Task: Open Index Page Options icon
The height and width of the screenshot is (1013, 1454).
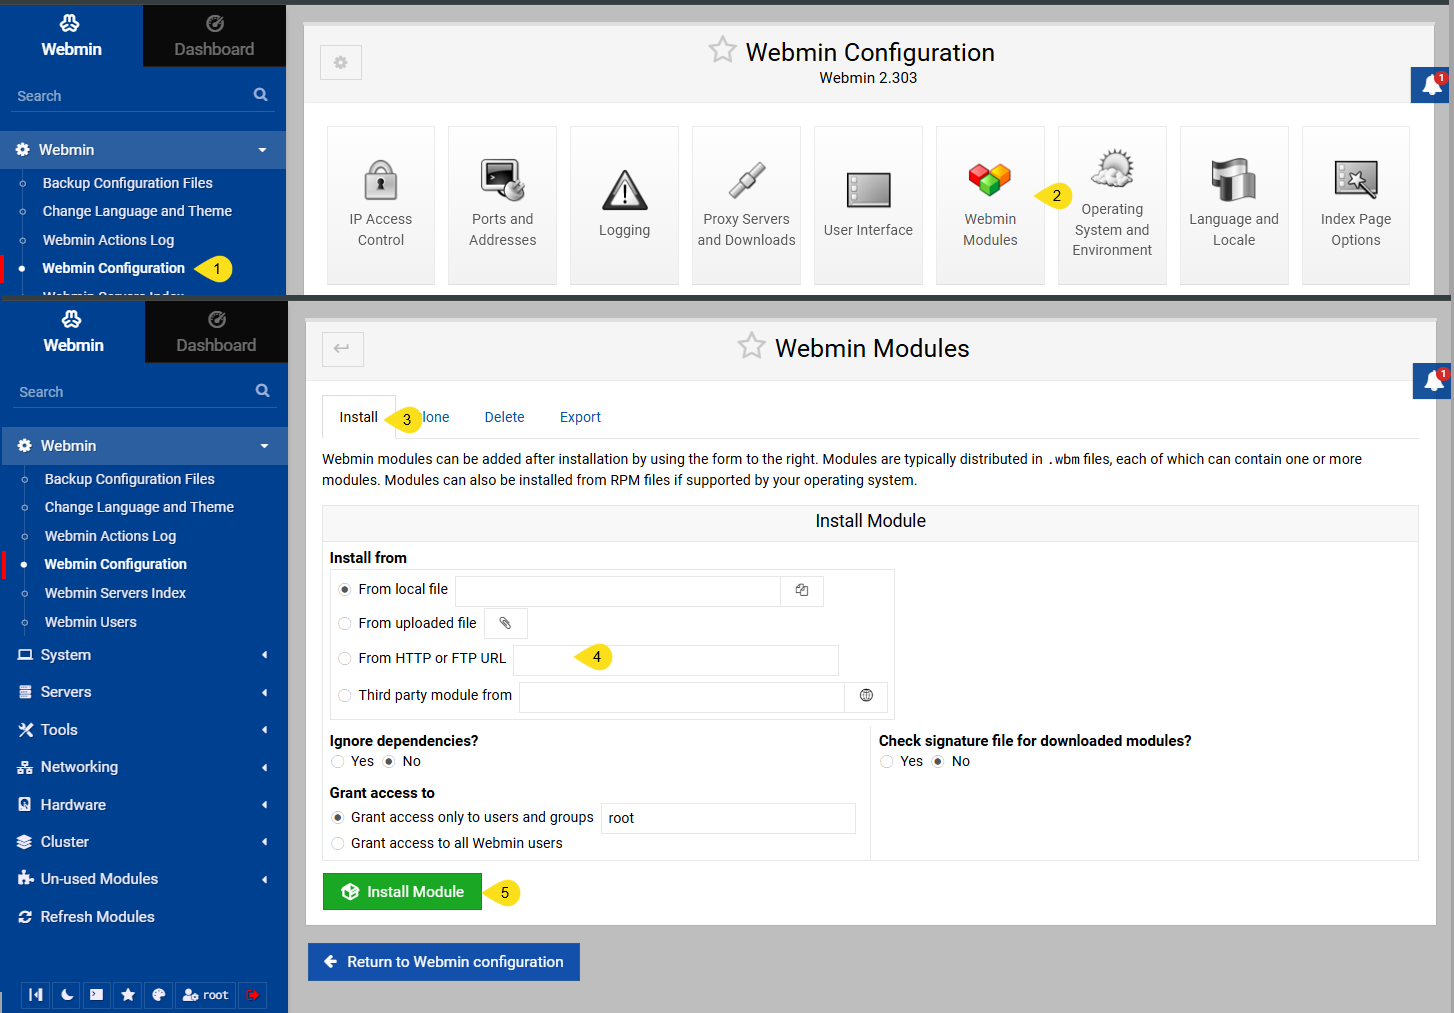Action: 1356,205
